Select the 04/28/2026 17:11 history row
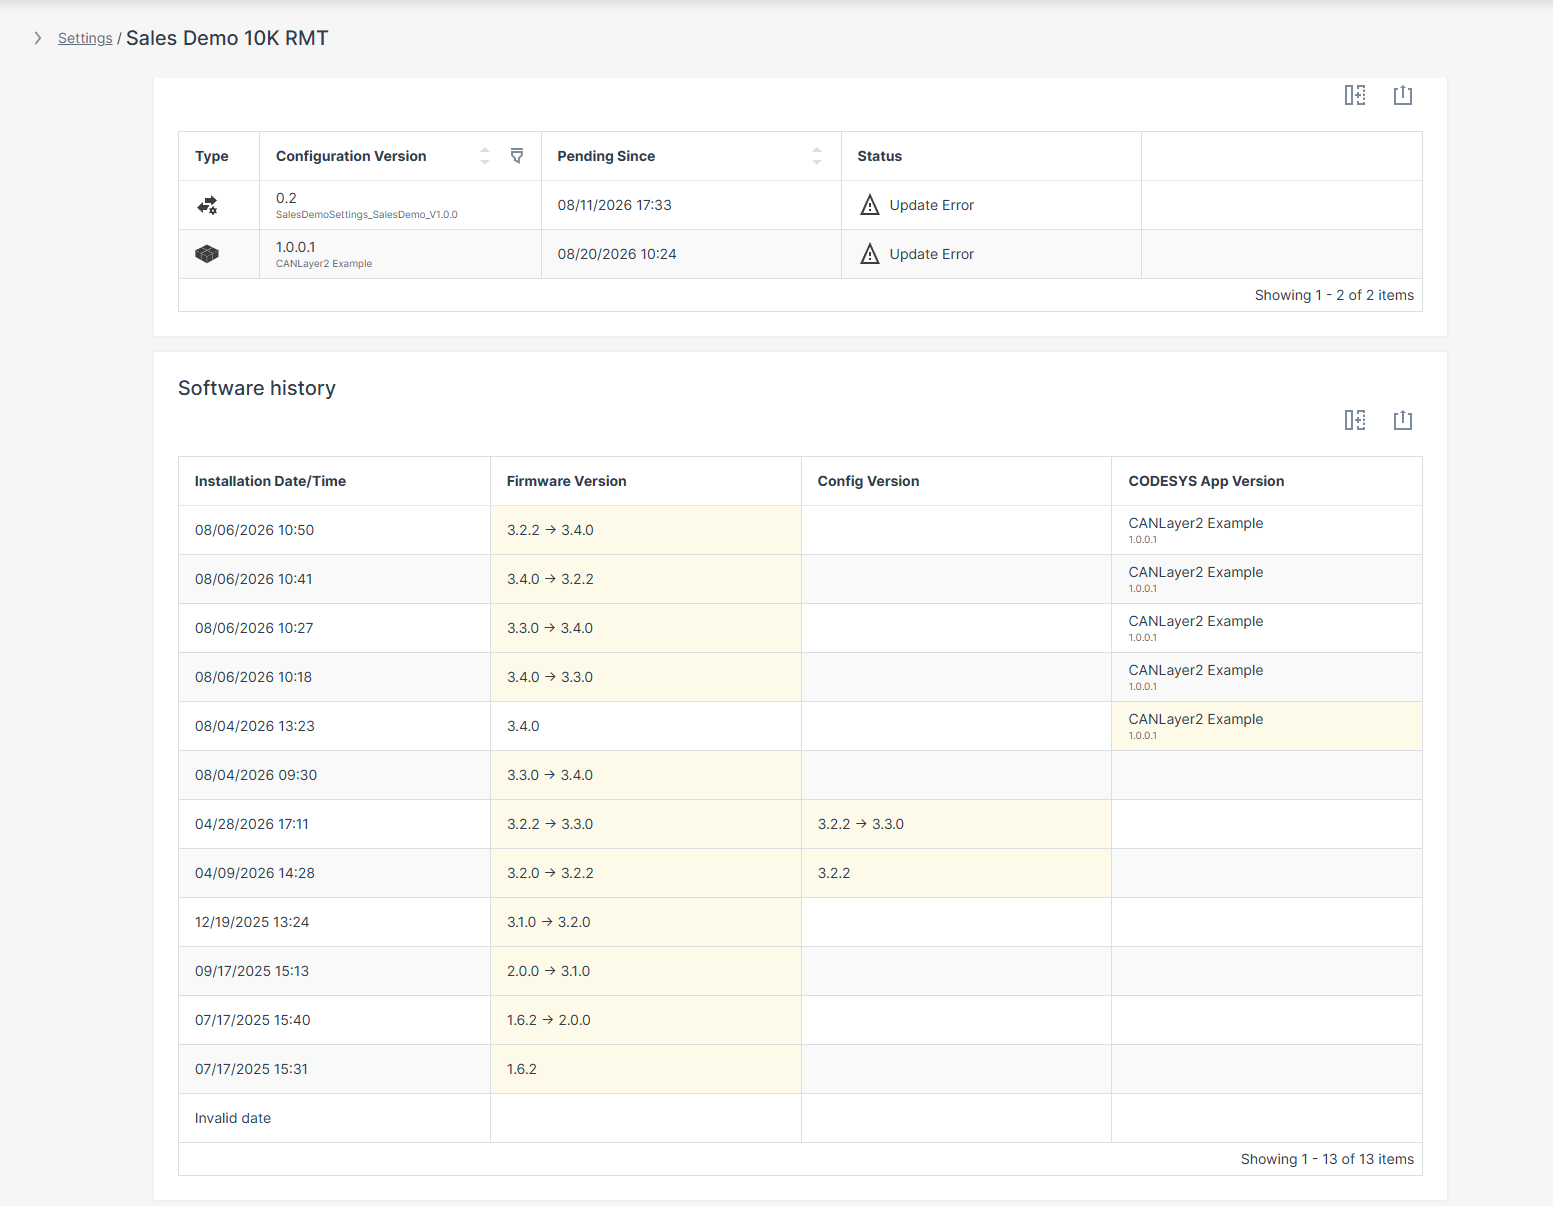This screenshot has width=1553, height=1206. coord(800,824)
